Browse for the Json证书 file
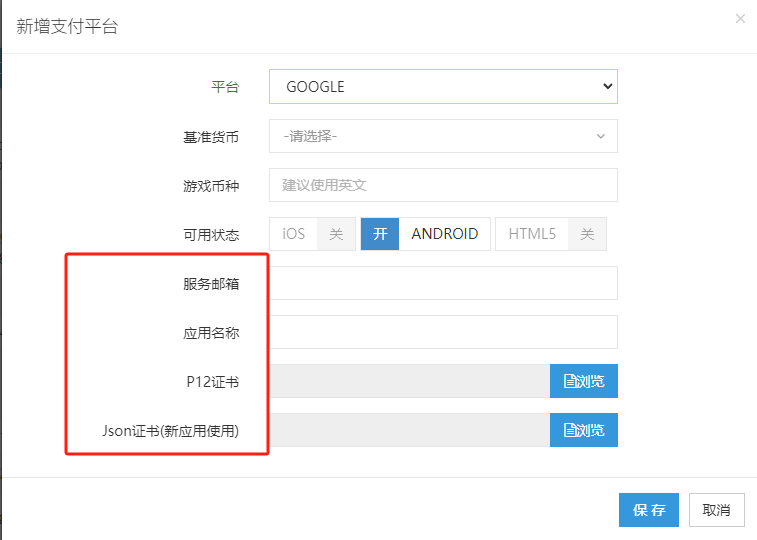The image size is (757, 540). point(584,430)
